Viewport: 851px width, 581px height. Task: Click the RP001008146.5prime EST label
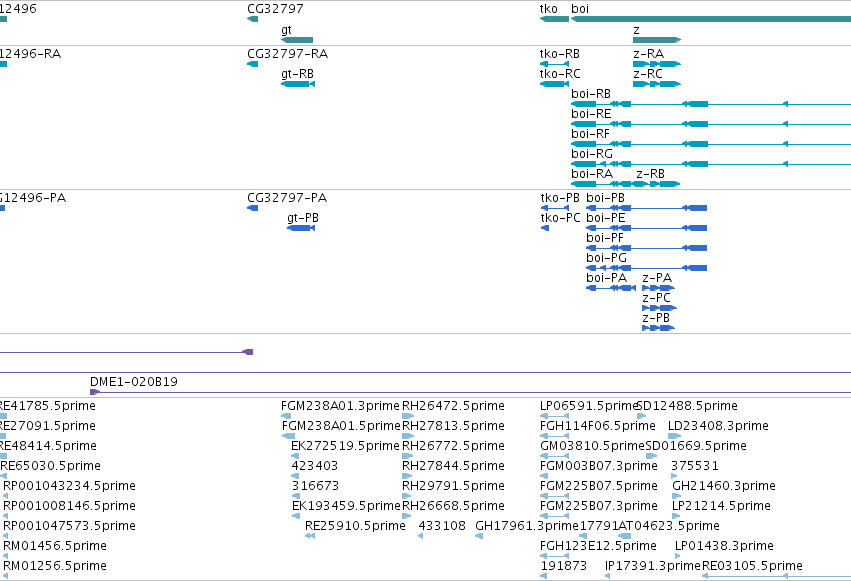[69, 506]
